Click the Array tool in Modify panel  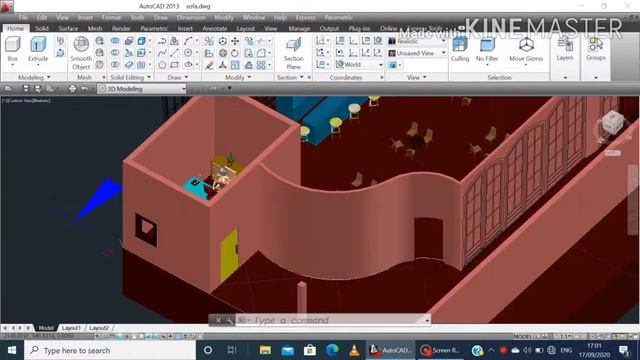click(x=261, y=64)
